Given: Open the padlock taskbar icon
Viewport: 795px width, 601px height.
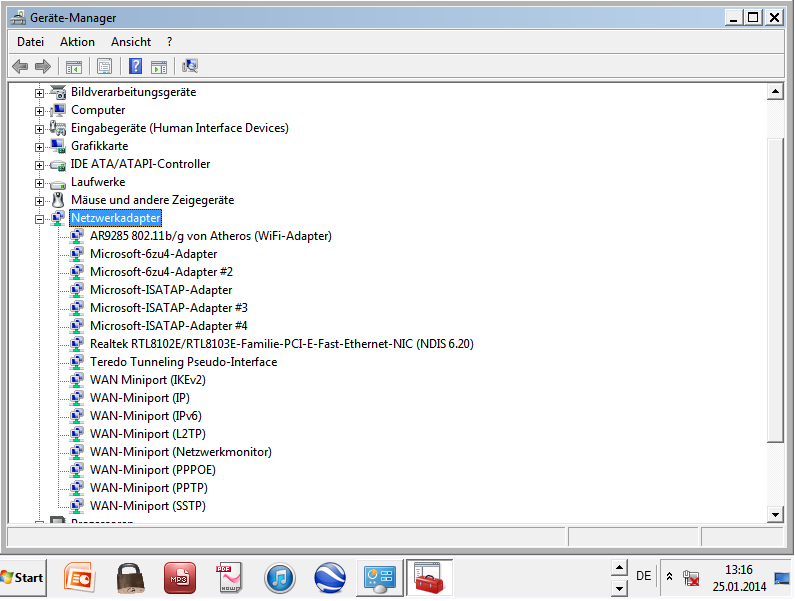Looking at the screenshot, I should (x=131, y=578).
